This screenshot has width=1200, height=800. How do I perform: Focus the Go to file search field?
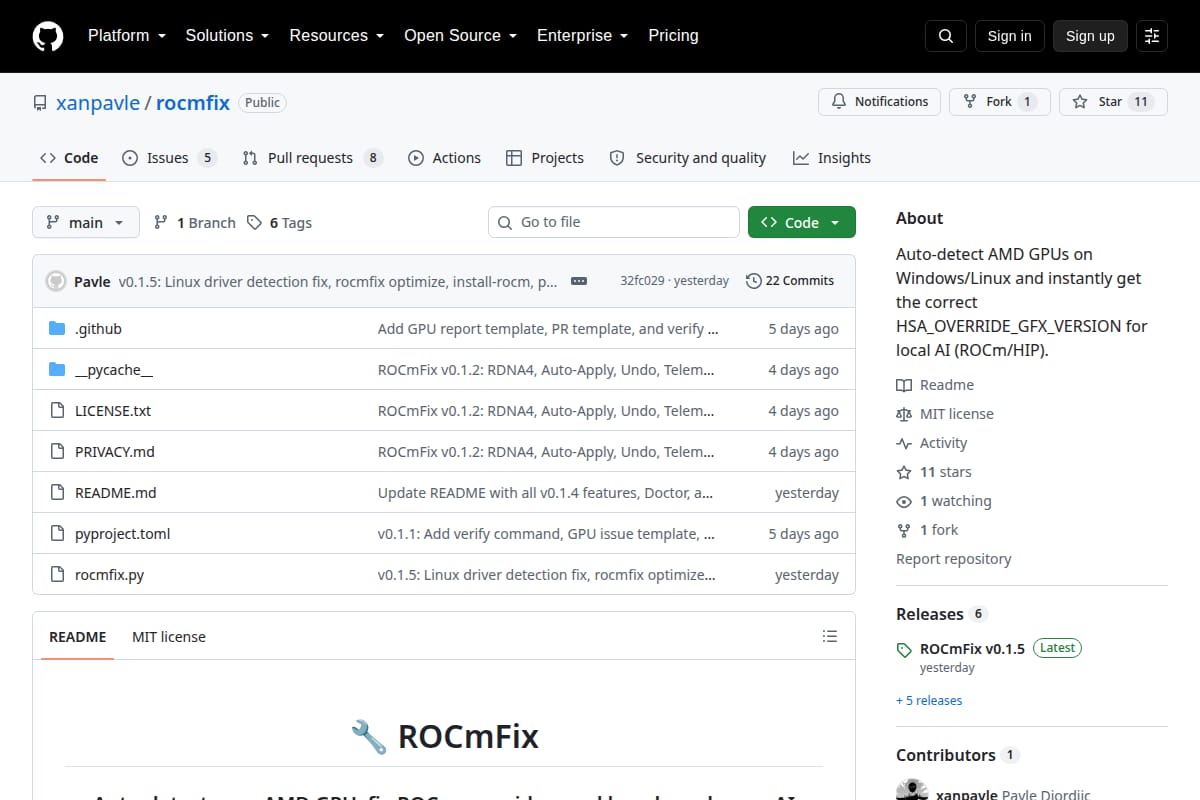point(614,222)
